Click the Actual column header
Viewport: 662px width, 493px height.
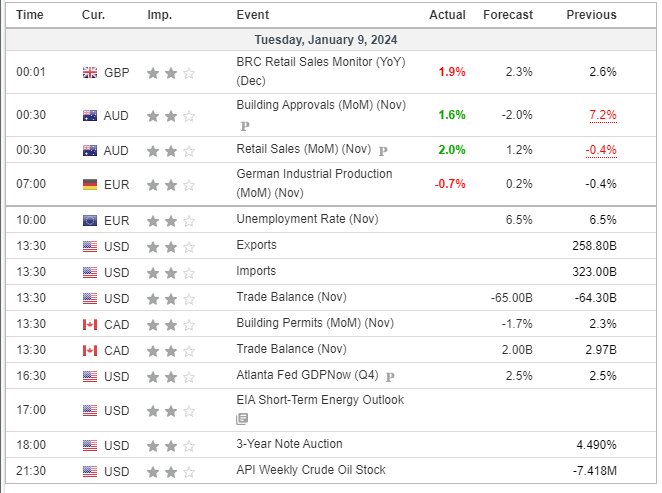coord(447,15)
